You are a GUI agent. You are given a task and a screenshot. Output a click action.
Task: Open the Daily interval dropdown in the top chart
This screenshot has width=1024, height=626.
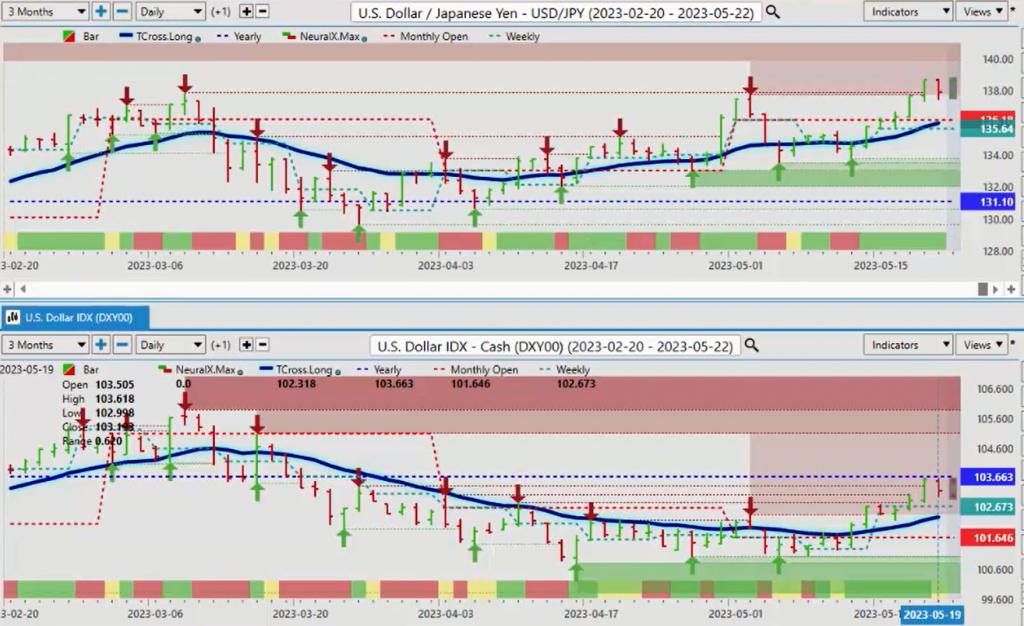[x=170, y=11]
